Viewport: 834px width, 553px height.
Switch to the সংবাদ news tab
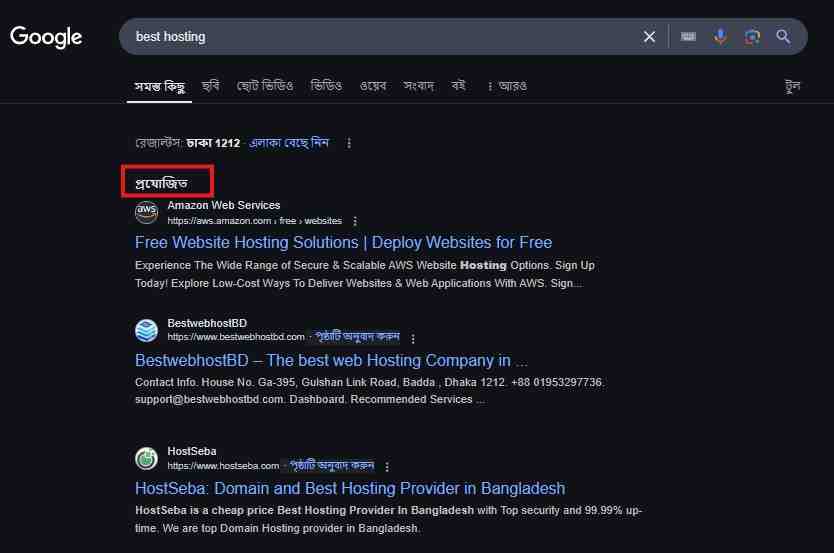click(x=418, y=86)
